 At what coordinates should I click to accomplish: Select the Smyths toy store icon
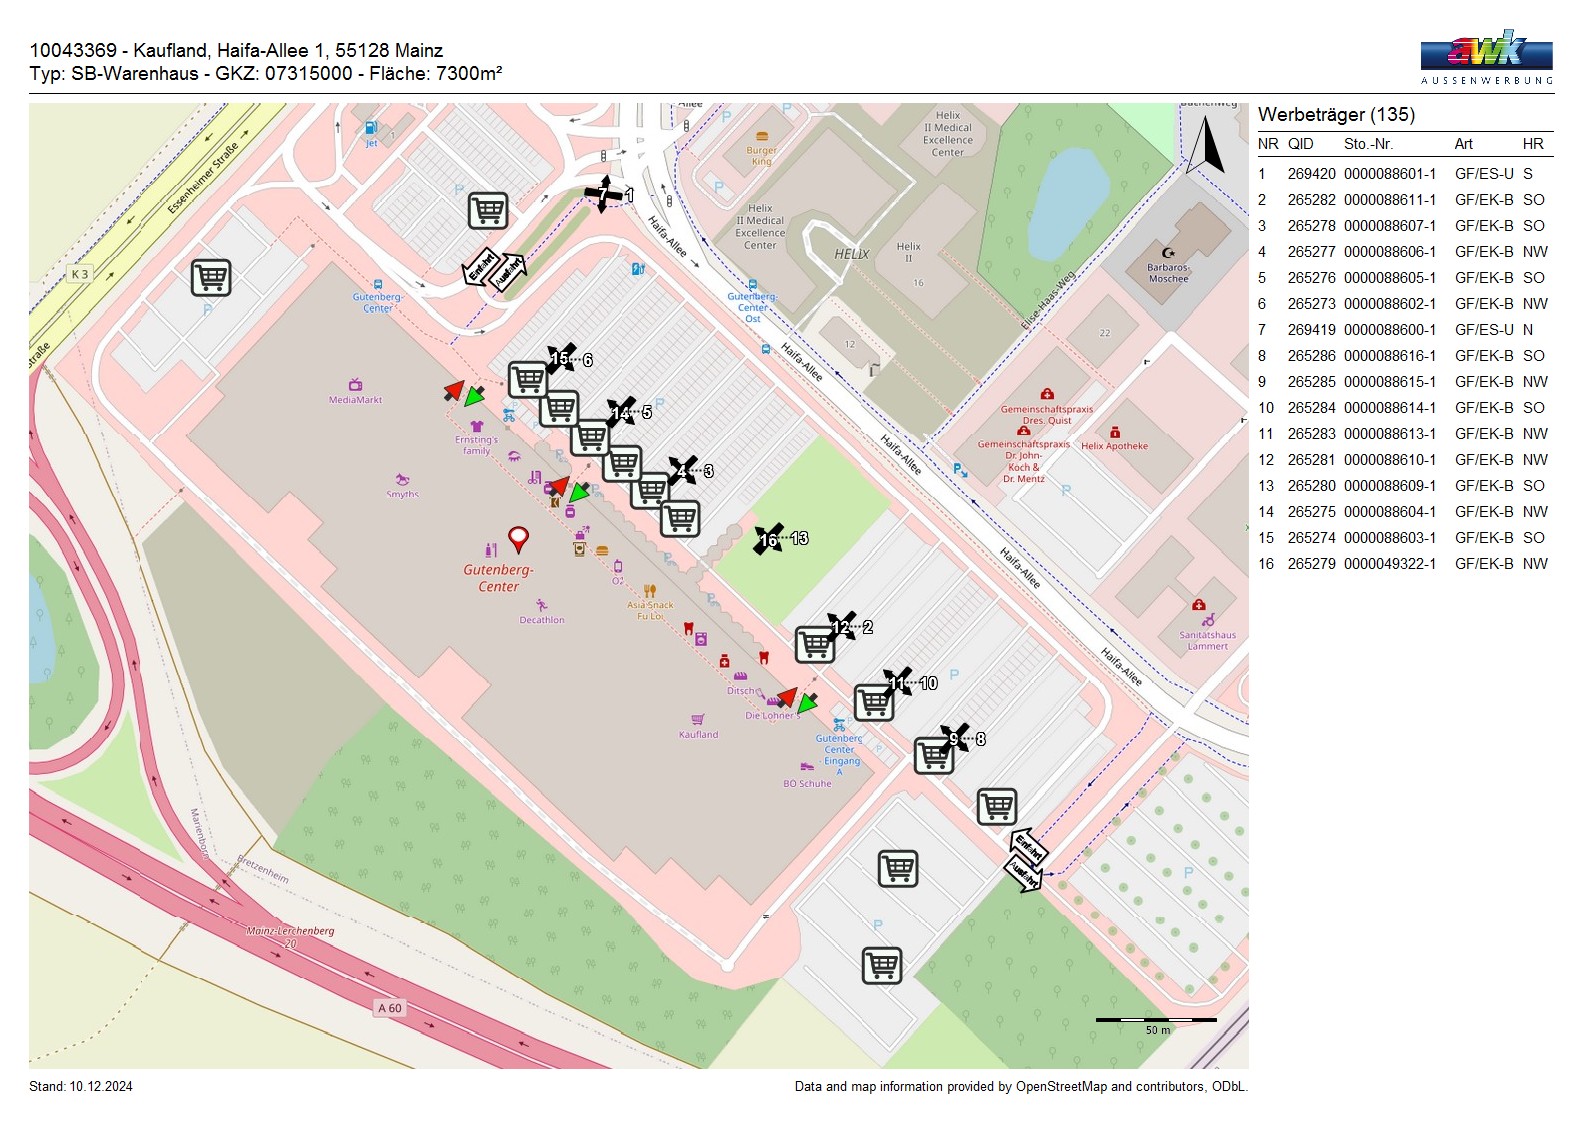pos(403,480)
